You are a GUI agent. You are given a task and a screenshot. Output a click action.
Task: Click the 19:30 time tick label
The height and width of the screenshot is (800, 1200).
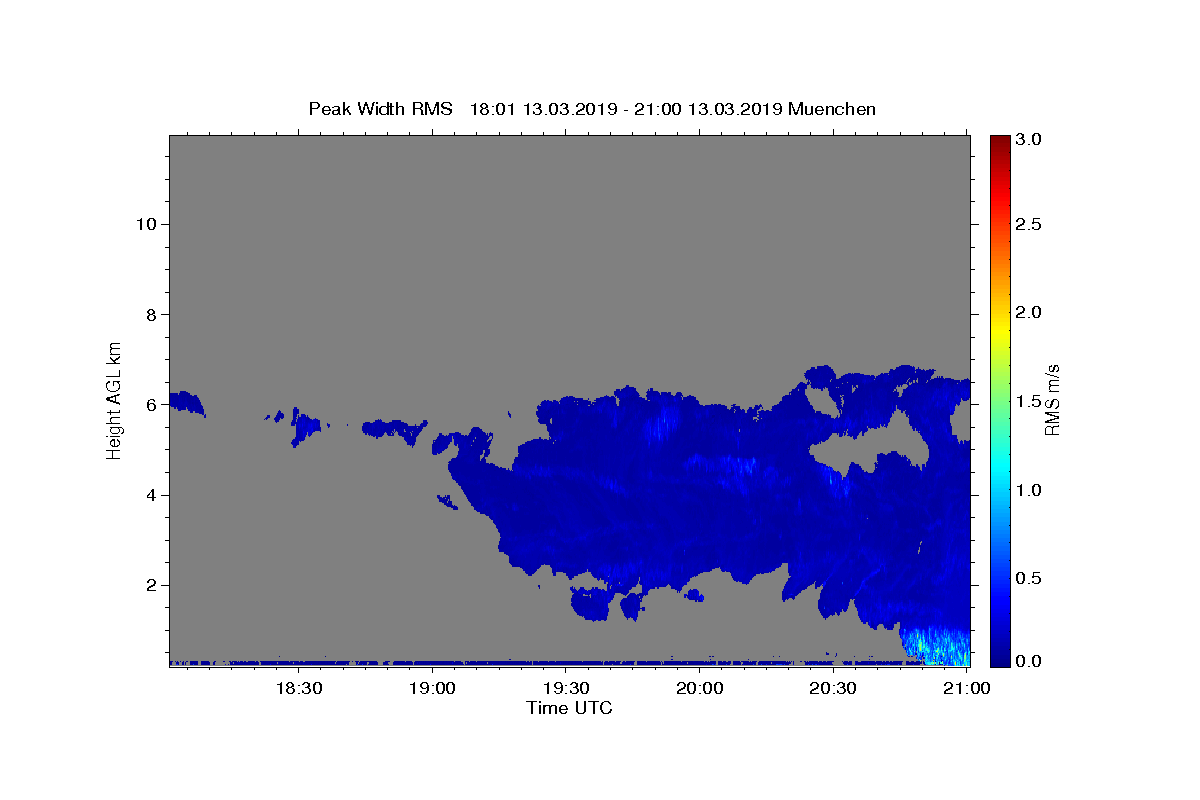[x=566, y=688]
